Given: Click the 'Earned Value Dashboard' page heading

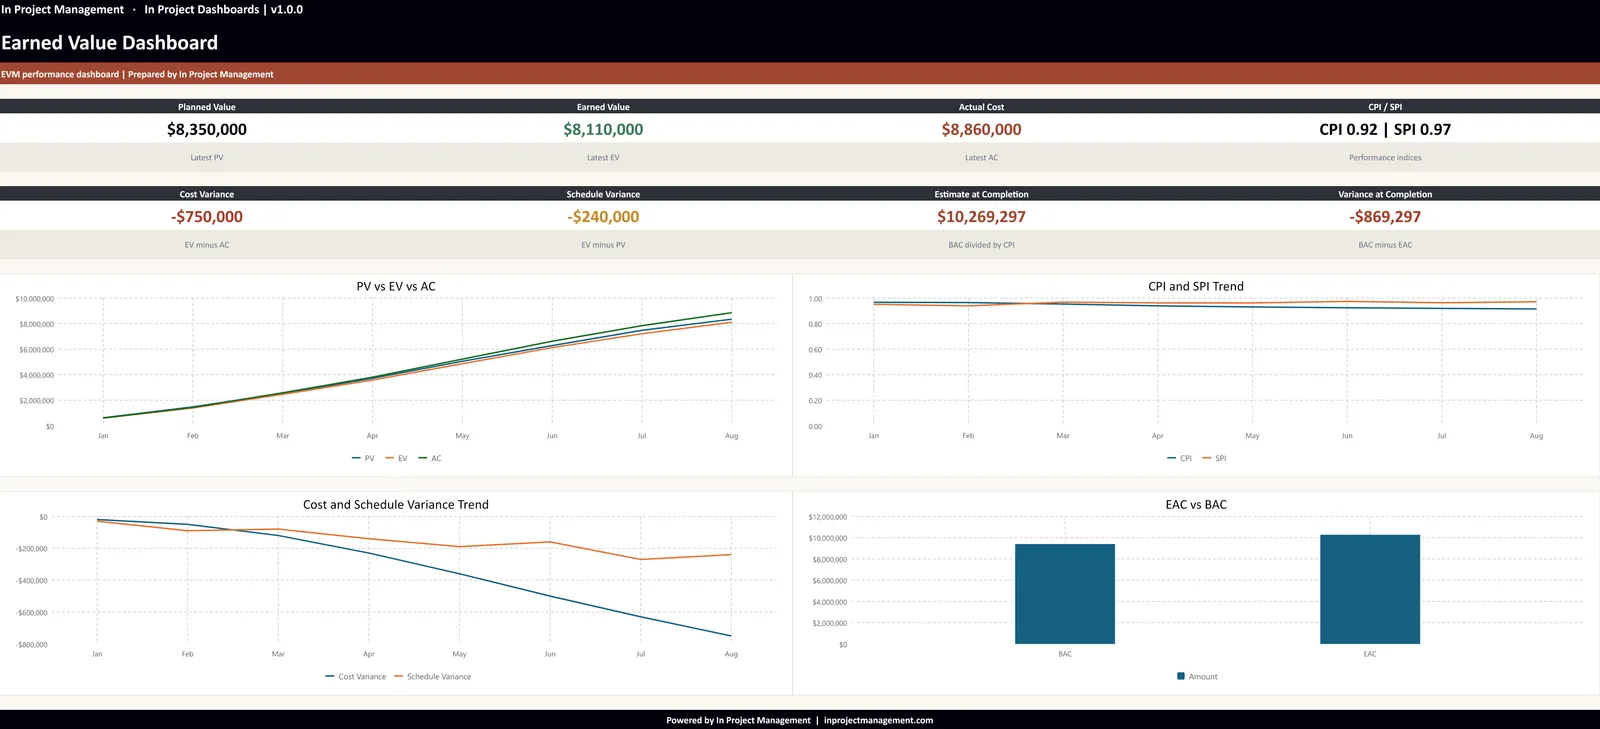Looking at the screenshot, I should pos(110,43).
